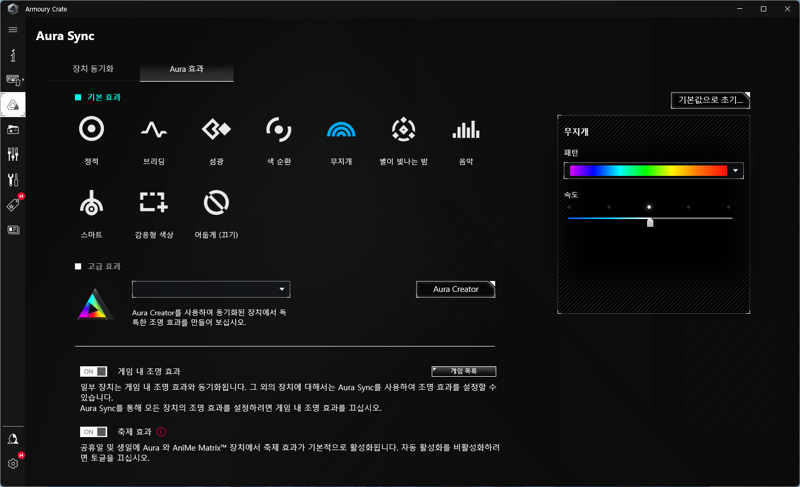Click the 게임 내 조명 효과 label

149,371
